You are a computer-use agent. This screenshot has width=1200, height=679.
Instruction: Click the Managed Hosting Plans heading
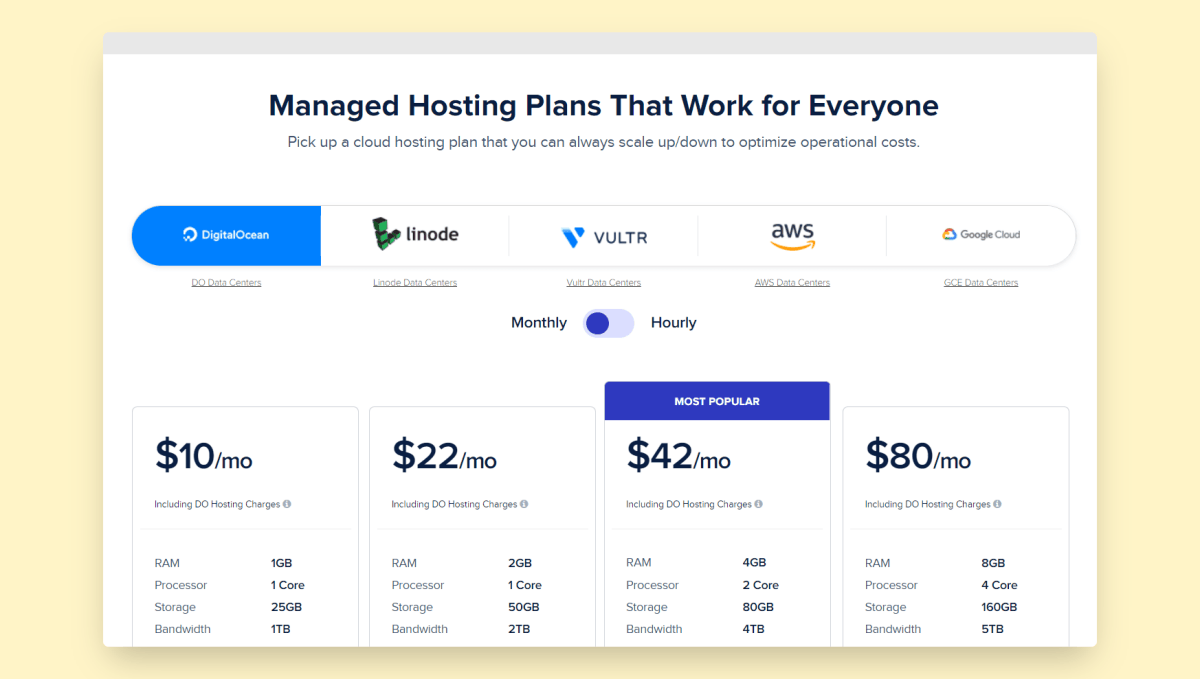(604, 106)
